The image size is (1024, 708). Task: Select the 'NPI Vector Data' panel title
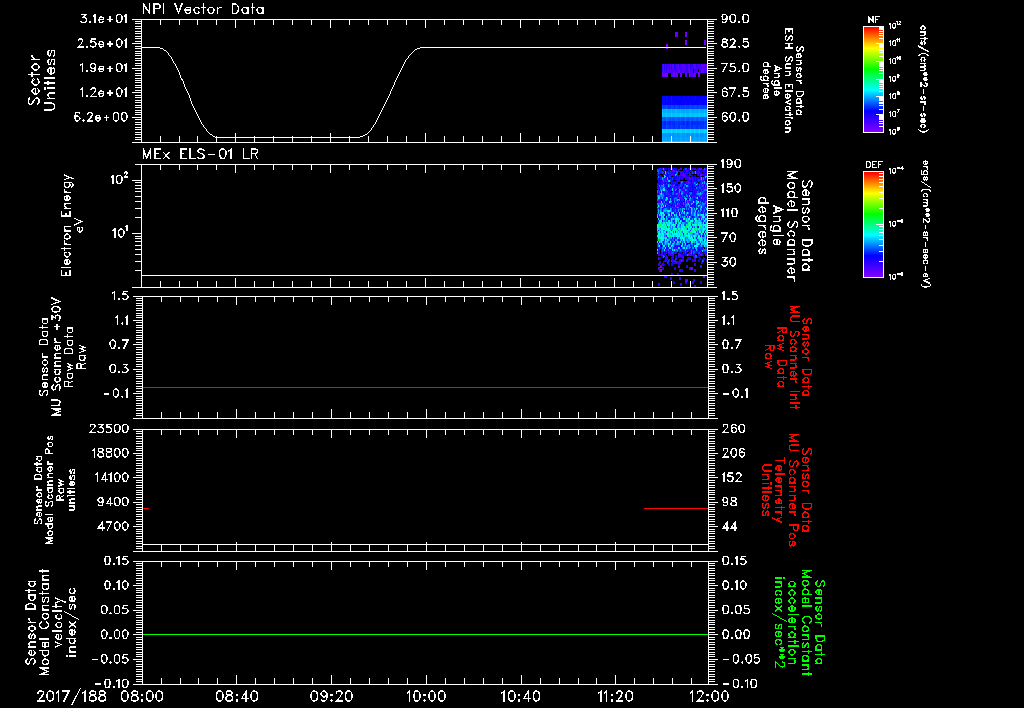tap(203, 9)
